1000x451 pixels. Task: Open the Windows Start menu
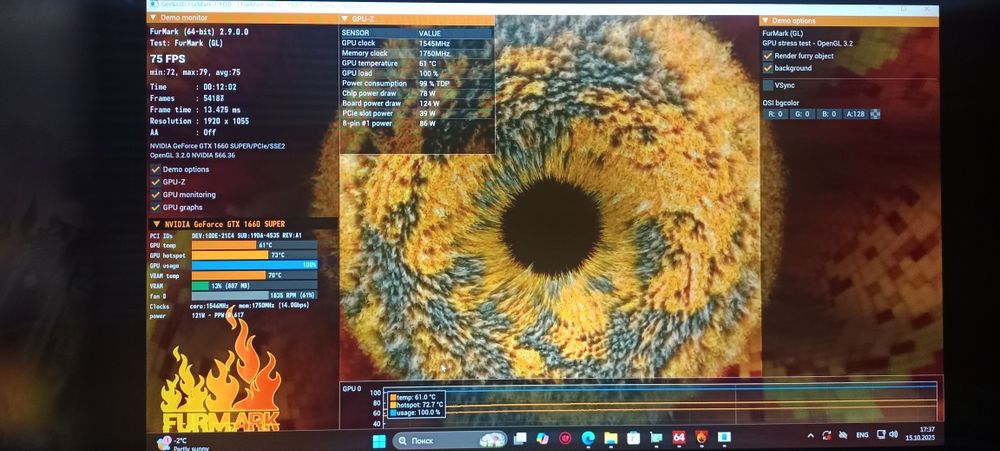click(x=379, y=441)
